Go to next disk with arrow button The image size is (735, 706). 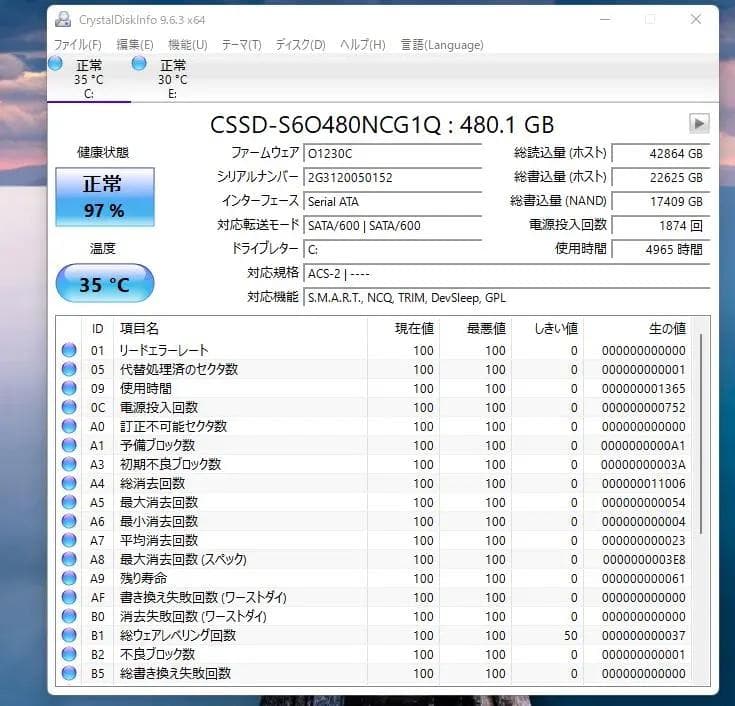(x=699, y=124)
